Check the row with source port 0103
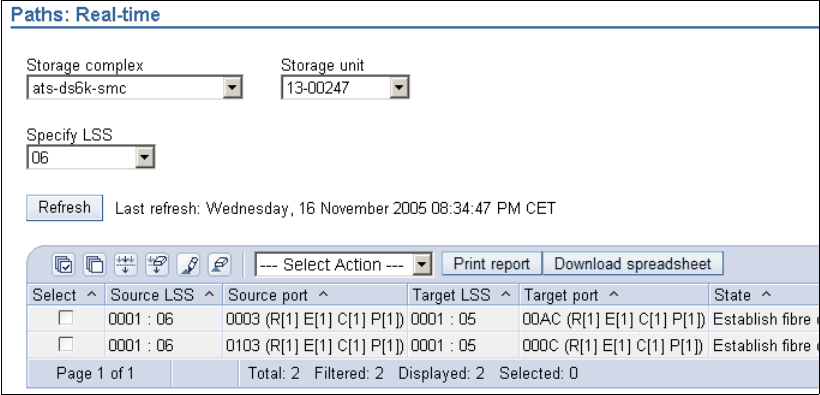Screen dimensions: 820x395 click(x=66, y=344)
